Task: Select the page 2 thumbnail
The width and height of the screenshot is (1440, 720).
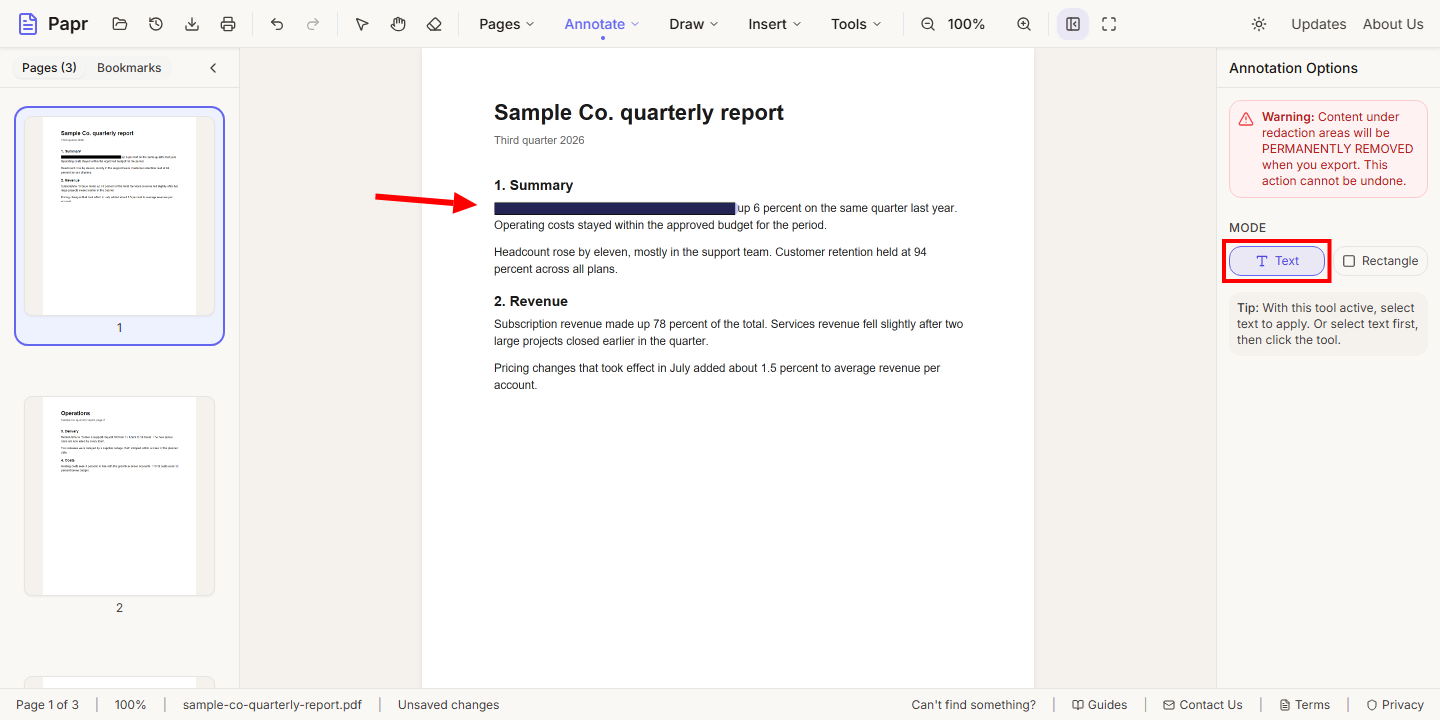Action: tap(119, 496)
